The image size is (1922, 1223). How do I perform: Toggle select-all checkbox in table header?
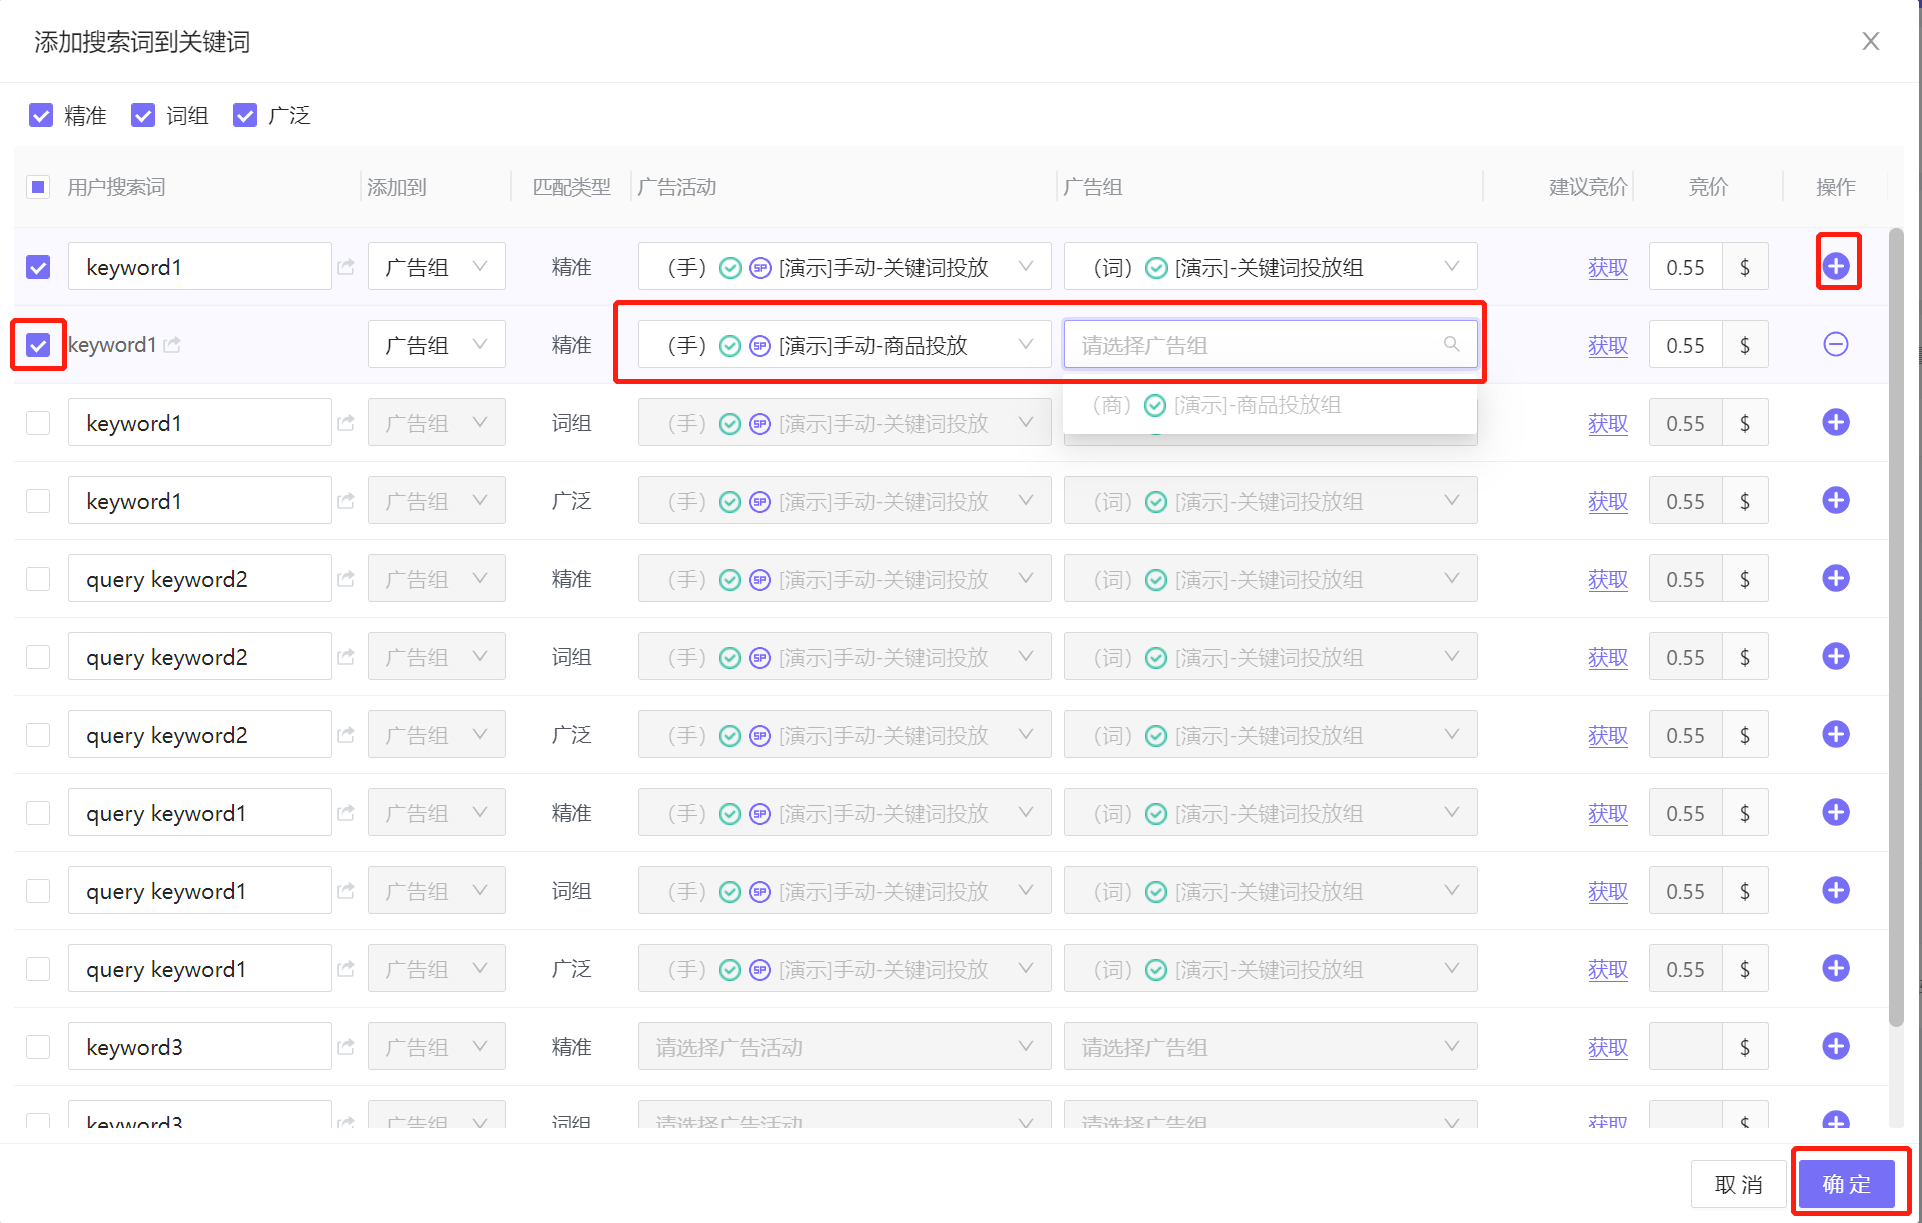point(38,187)
